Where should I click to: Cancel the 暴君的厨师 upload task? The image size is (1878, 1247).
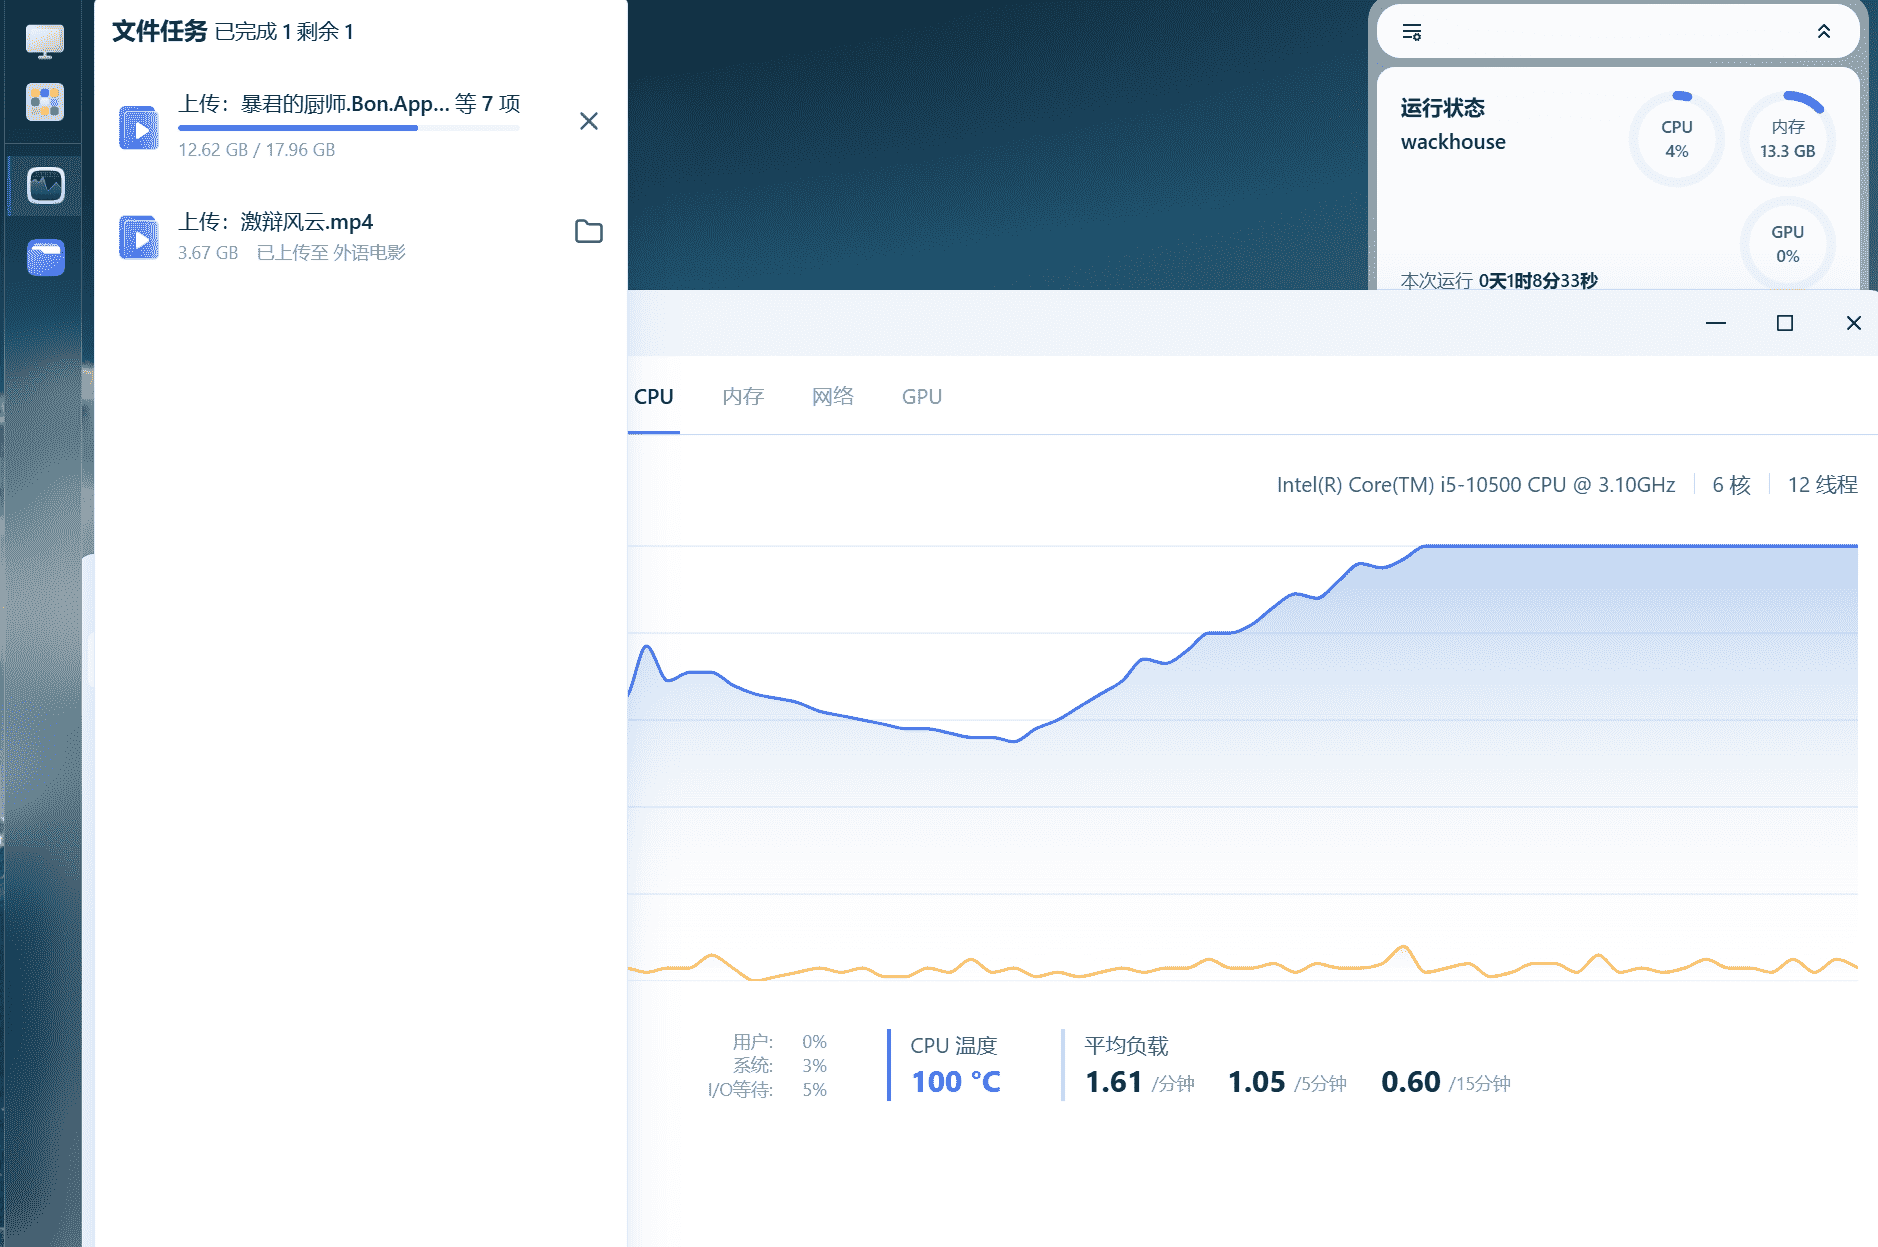[589, 121]
